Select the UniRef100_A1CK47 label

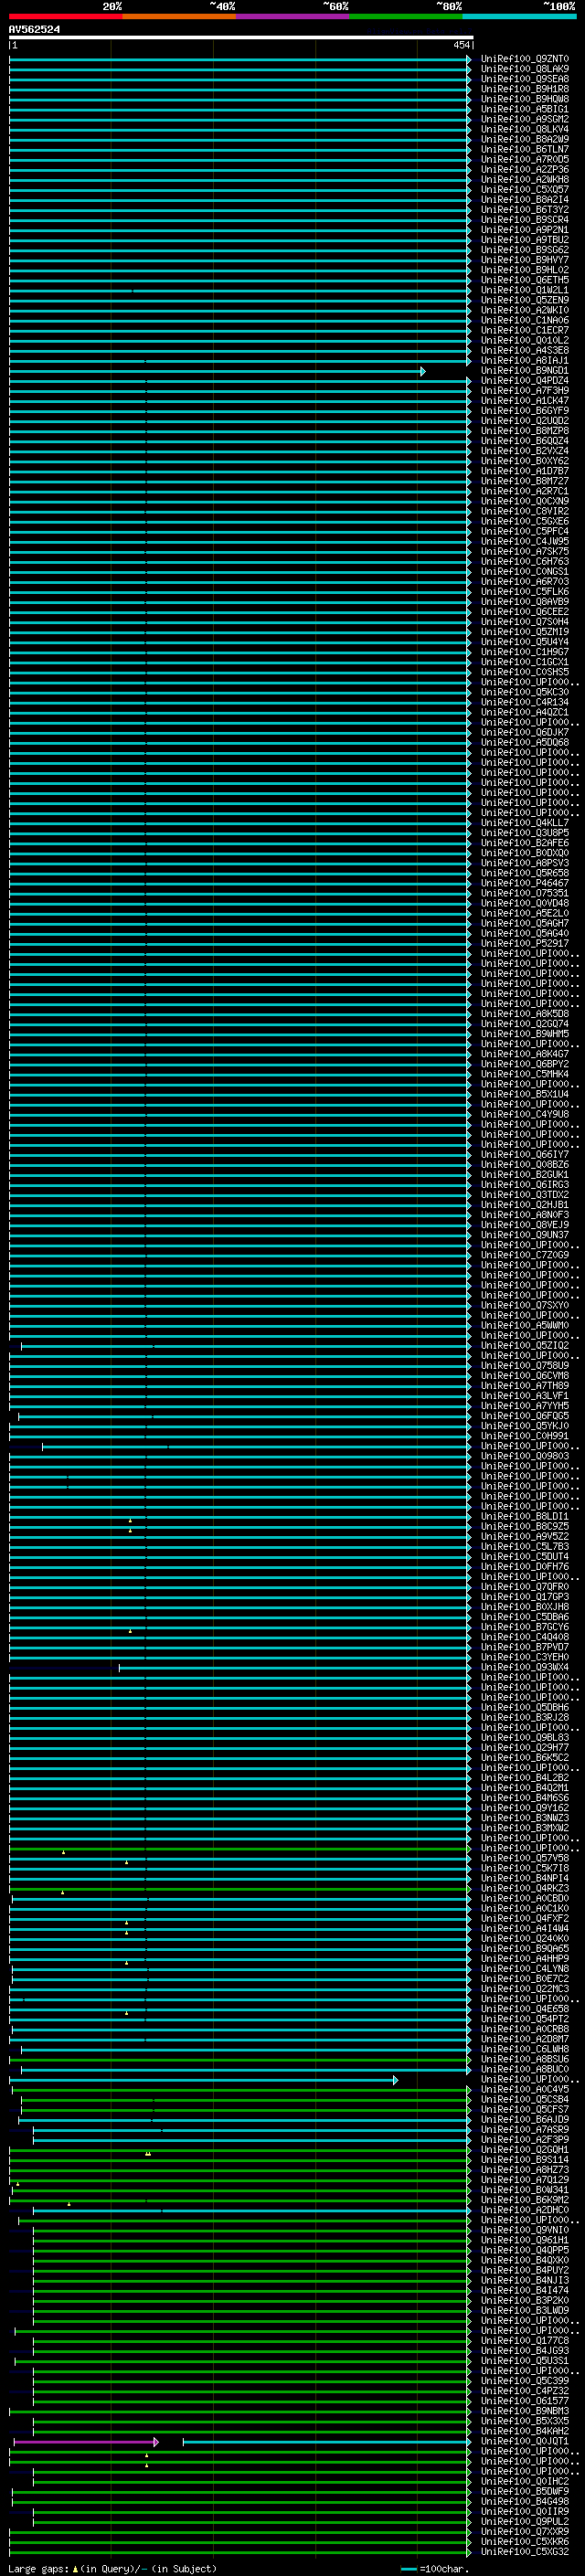pos(525,401)
